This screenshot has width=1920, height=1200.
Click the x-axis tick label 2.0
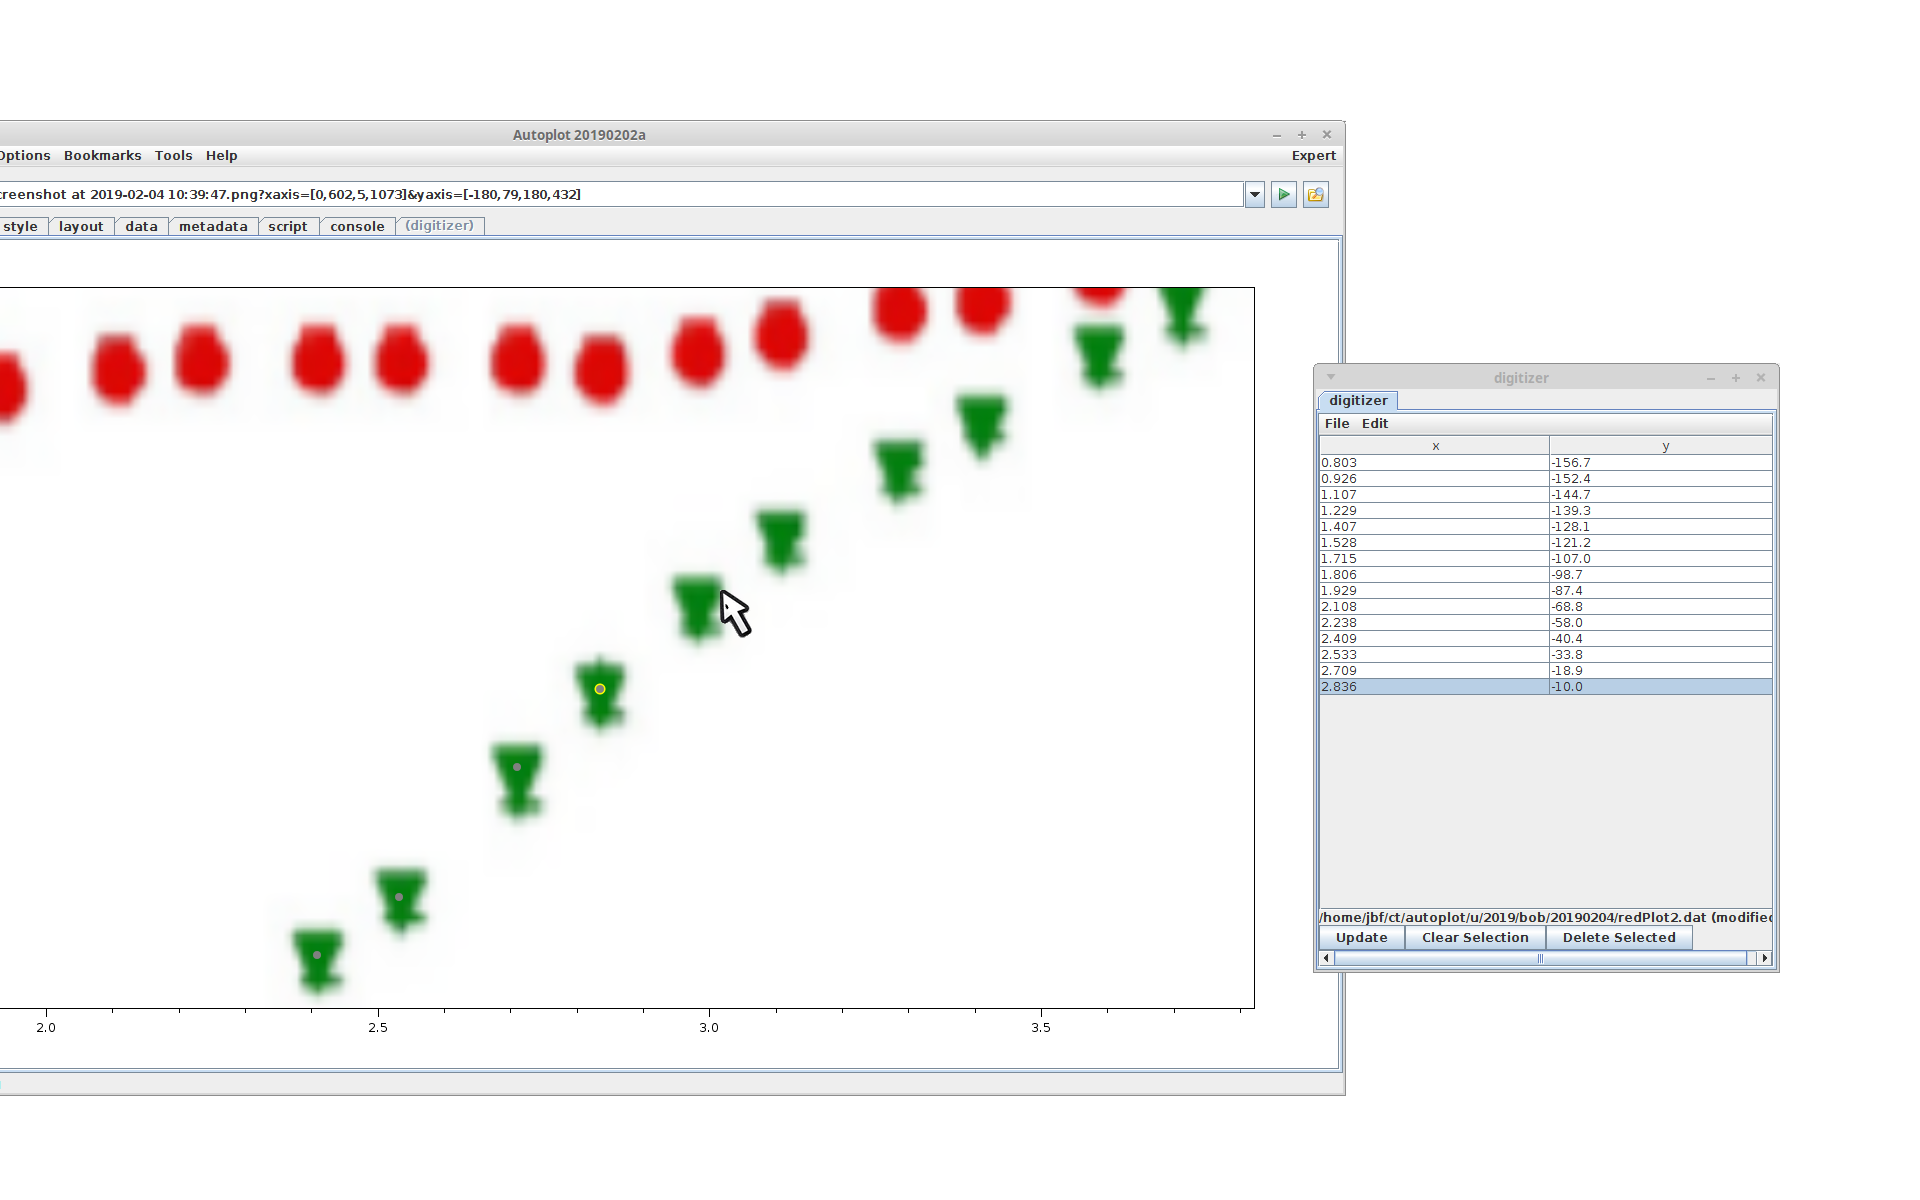(x=46, y=1028)
